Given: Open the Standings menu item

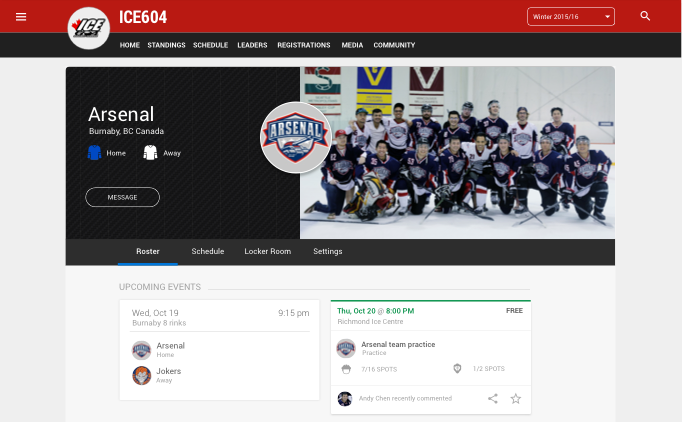Looking at the screenshot, I should (x=166, y=45).
